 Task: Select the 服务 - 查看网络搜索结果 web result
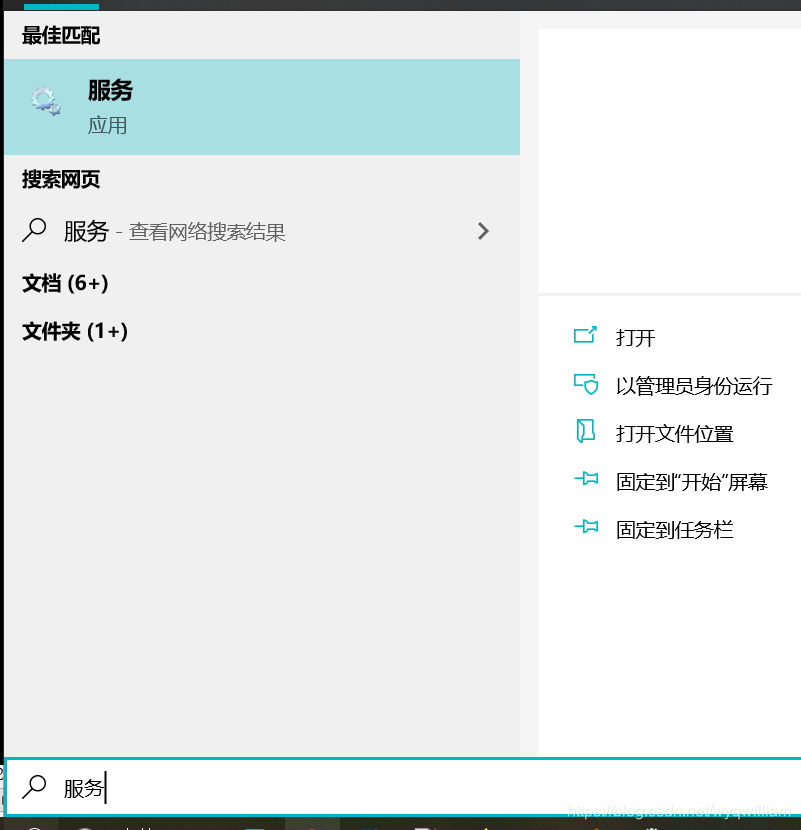(x=262, y=231)
